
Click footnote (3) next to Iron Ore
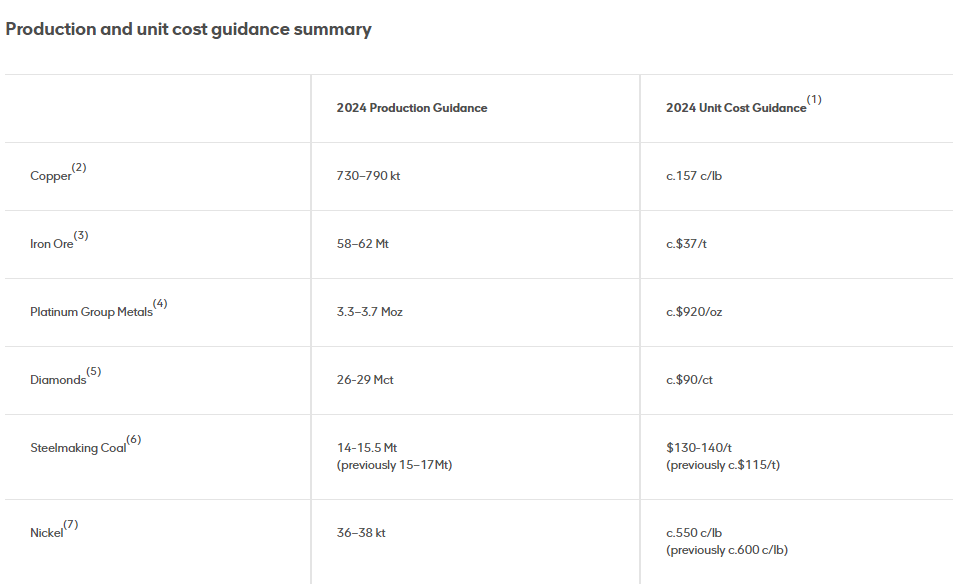tap(81, 236)
